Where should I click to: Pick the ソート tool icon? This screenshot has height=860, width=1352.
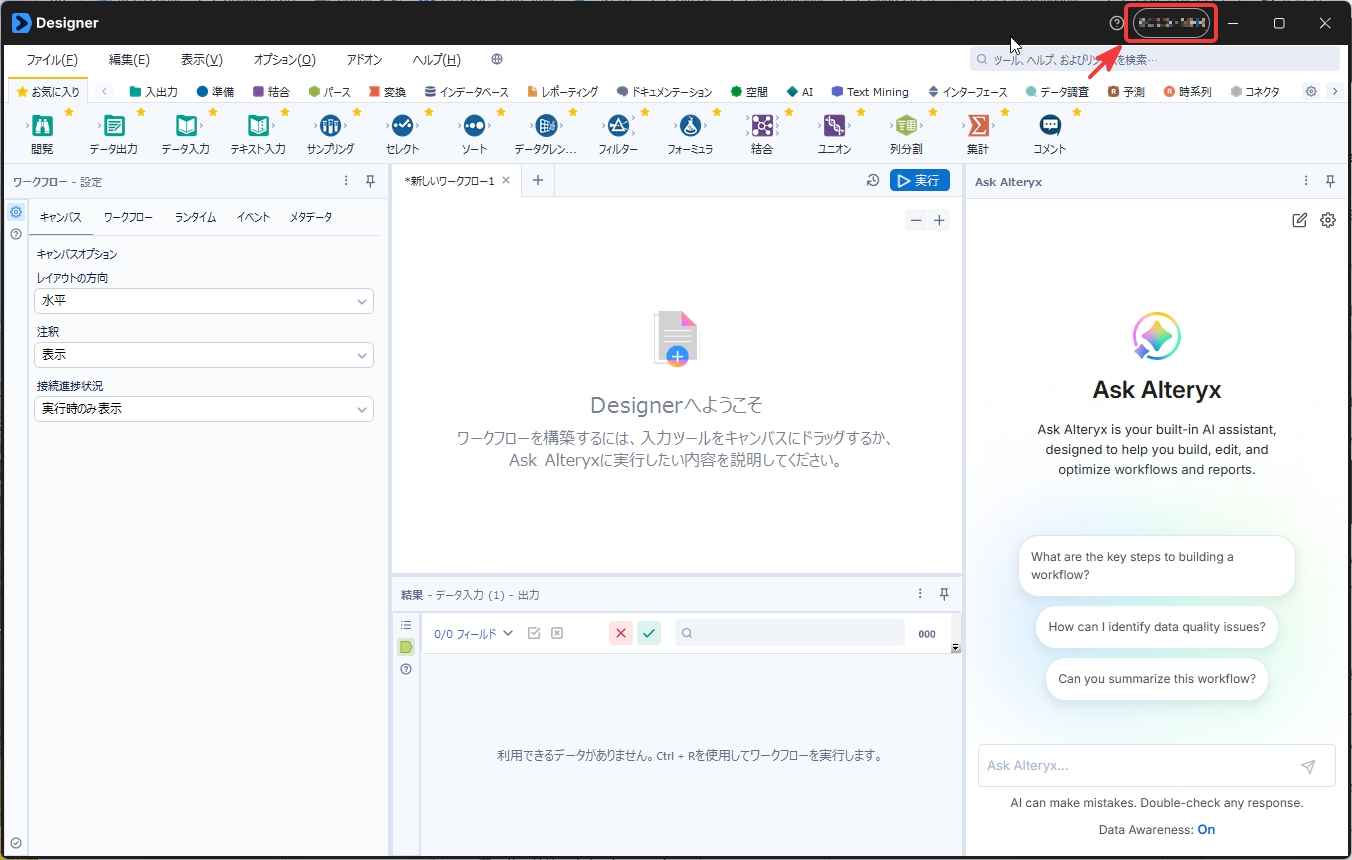(x=474, y=126)
